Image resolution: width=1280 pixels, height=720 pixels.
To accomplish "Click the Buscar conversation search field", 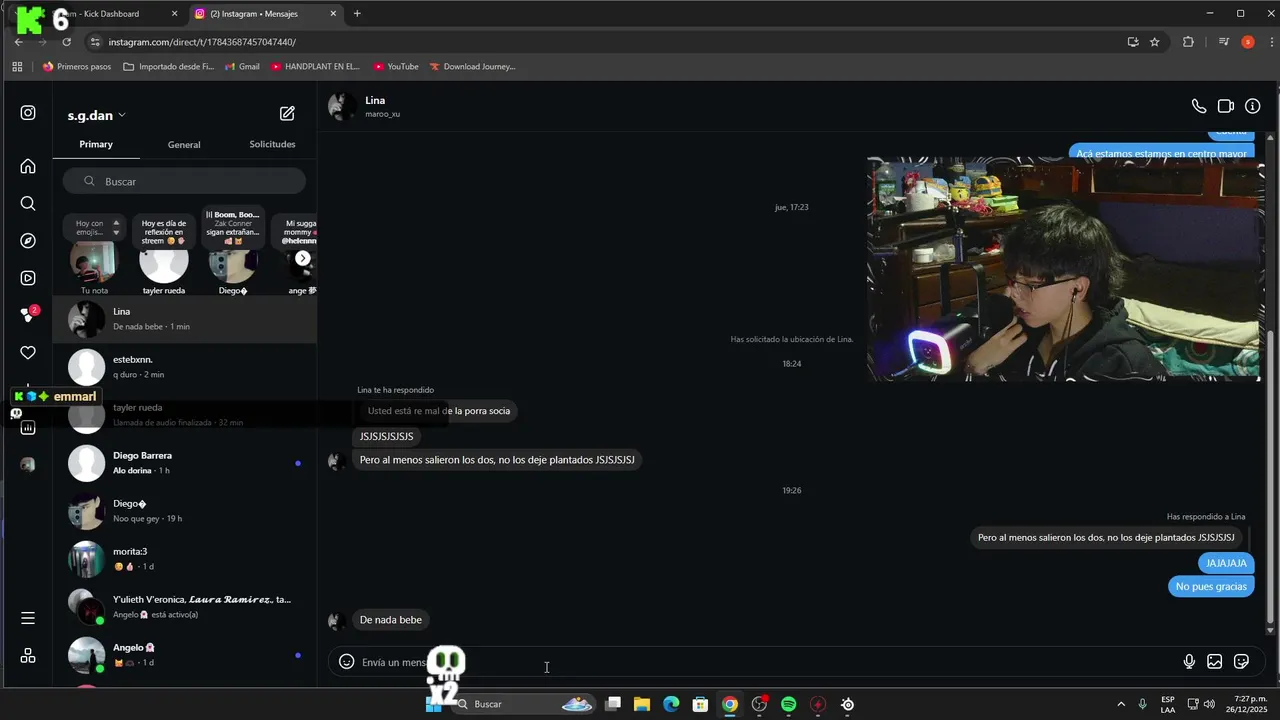I will (x=184, y=181).
